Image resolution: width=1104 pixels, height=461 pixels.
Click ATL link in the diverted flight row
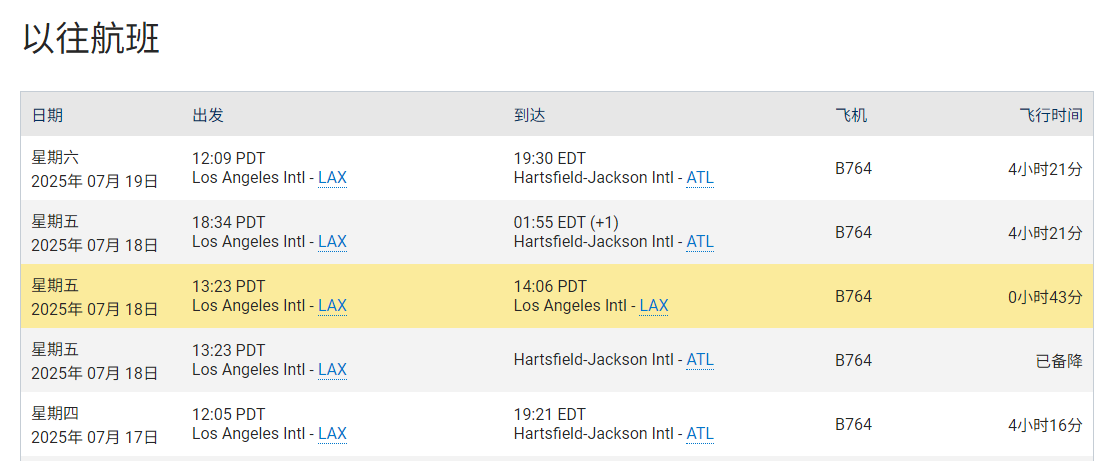[700, 360]
